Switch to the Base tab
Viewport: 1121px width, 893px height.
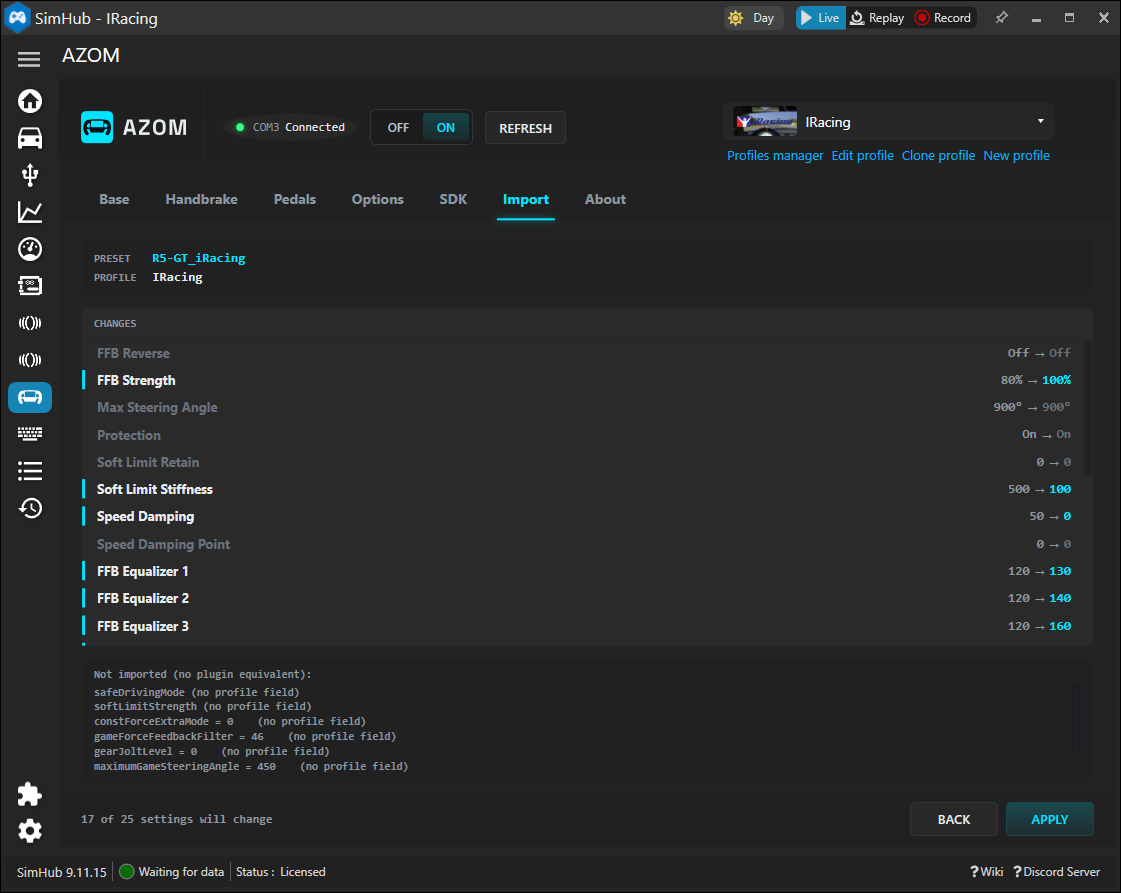click(114, 199)
